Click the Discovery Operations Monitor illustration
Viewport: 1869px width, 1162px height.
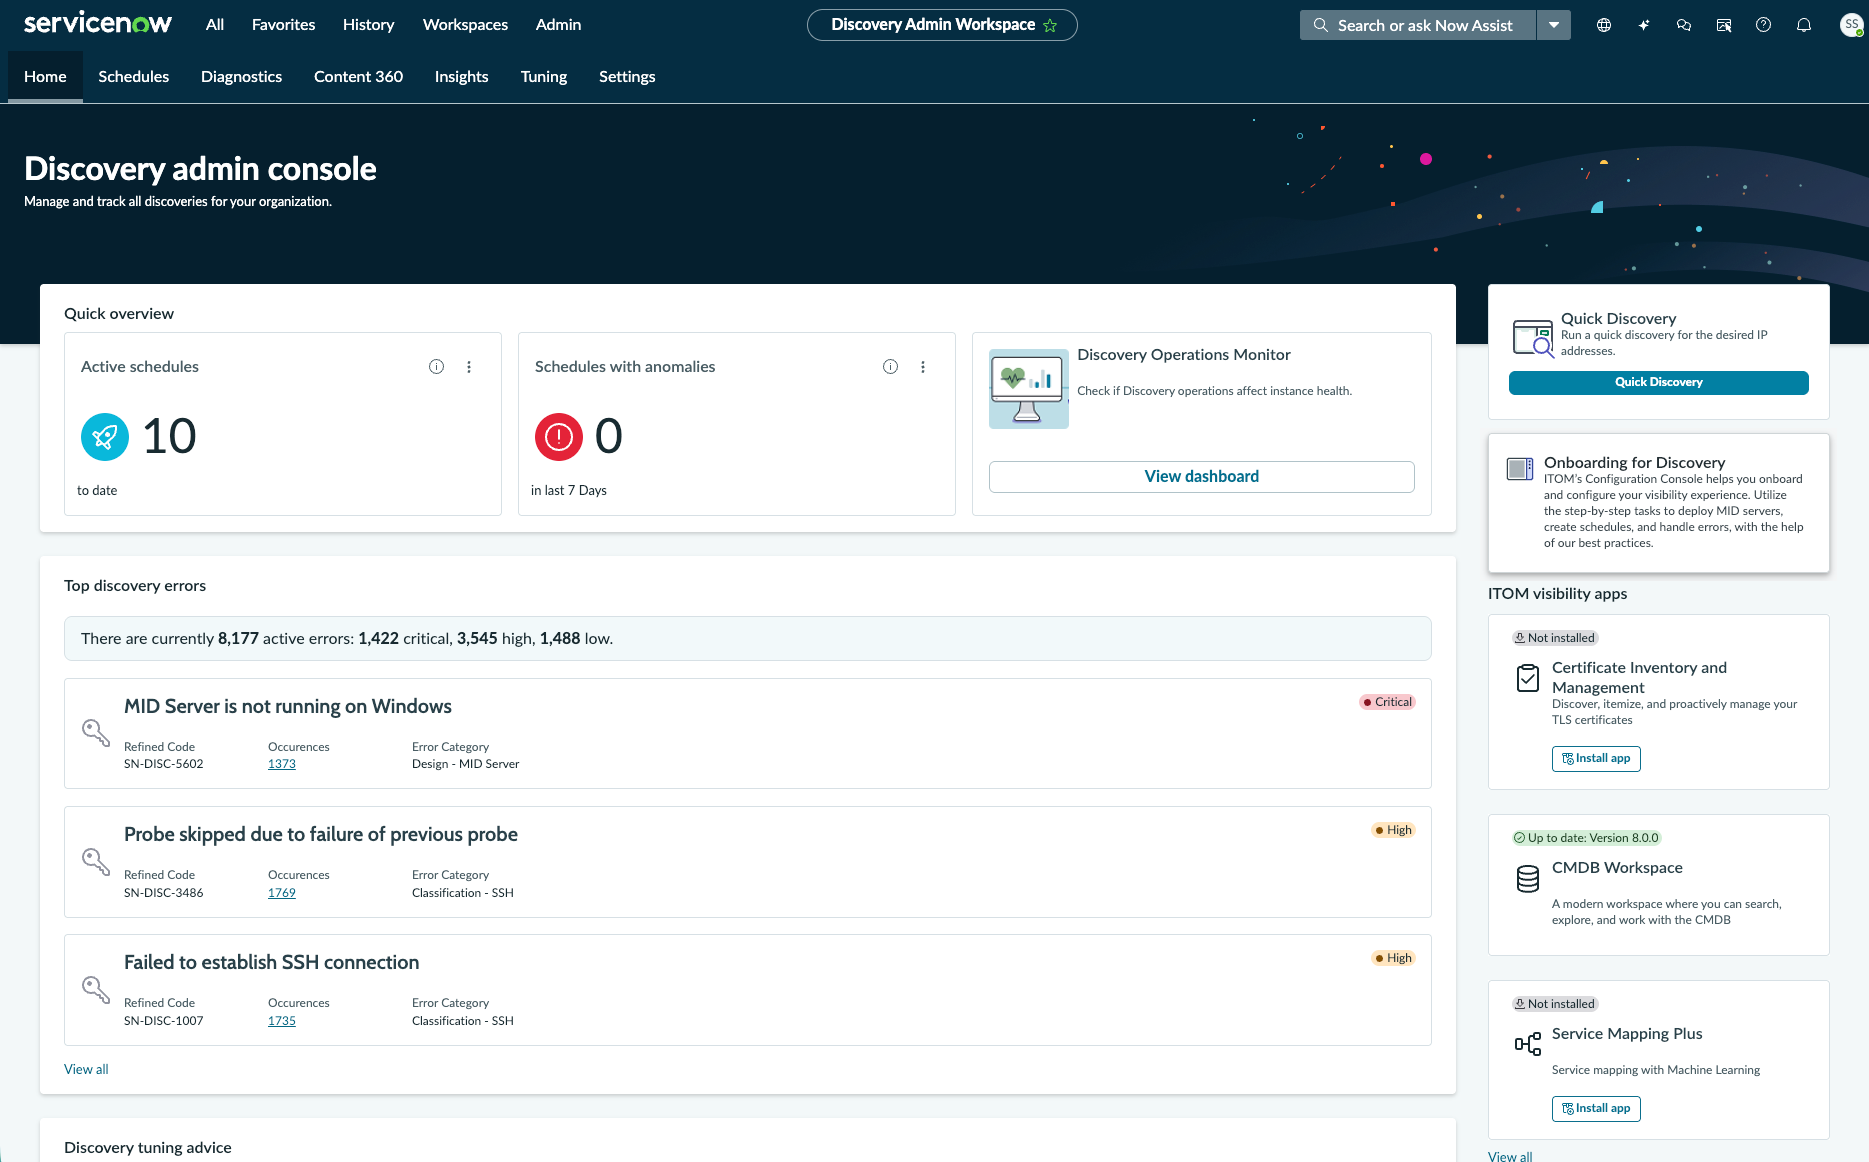(x=1029, y=389)
